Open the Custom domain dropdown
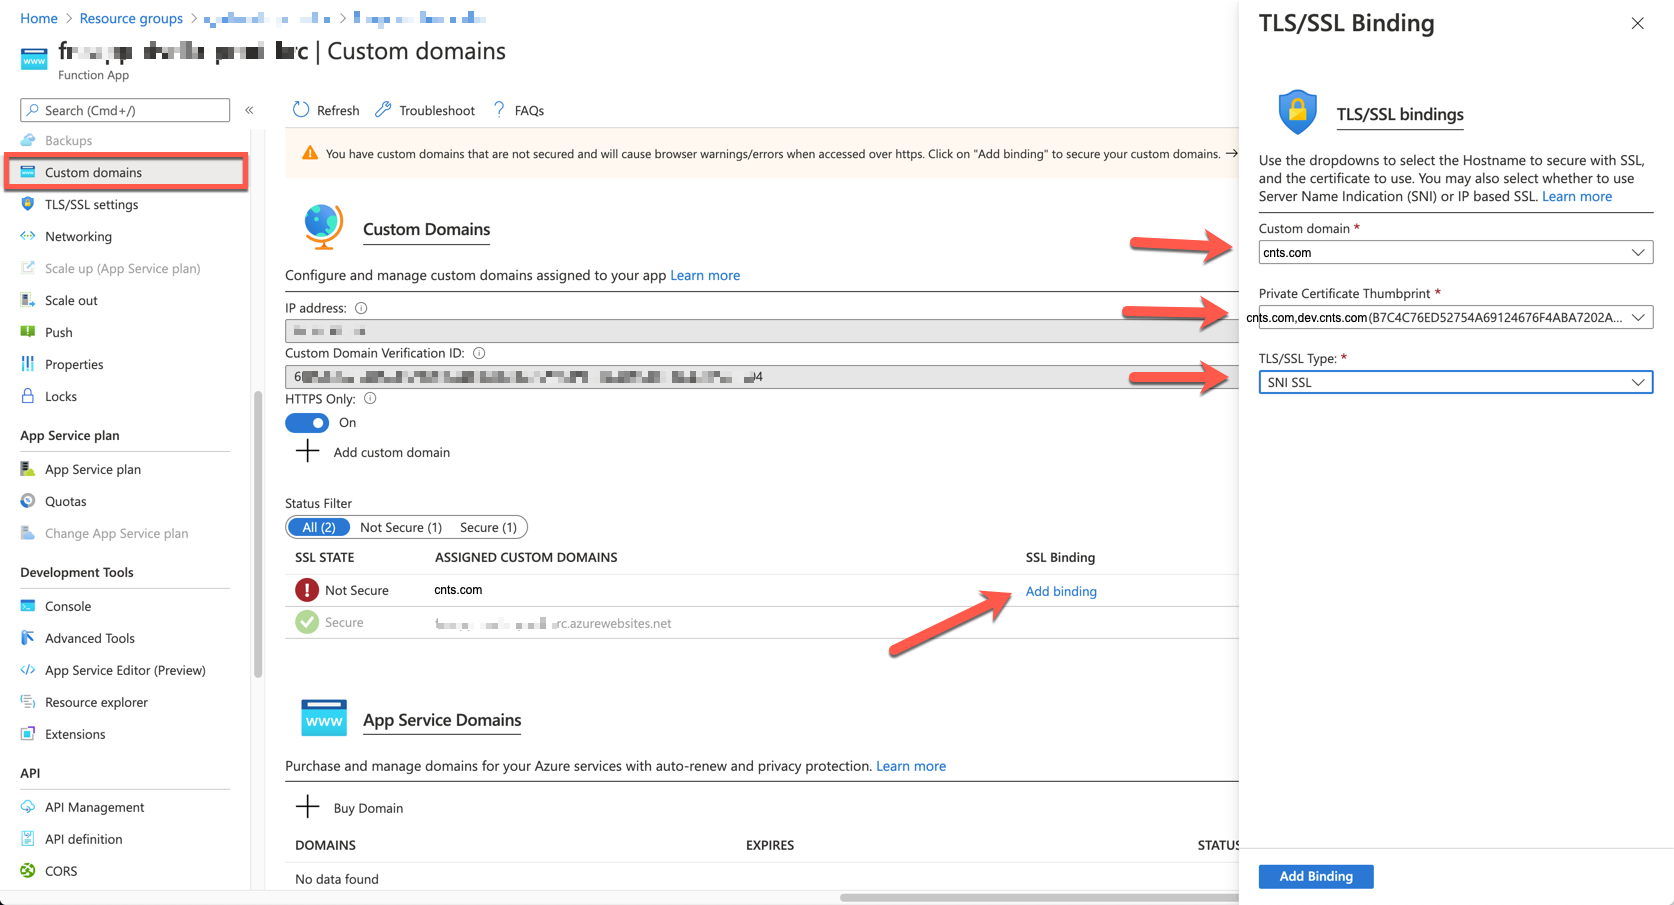Image resolution: width=1674 pixels, height=905 pixels. (x=1455, y=252)
